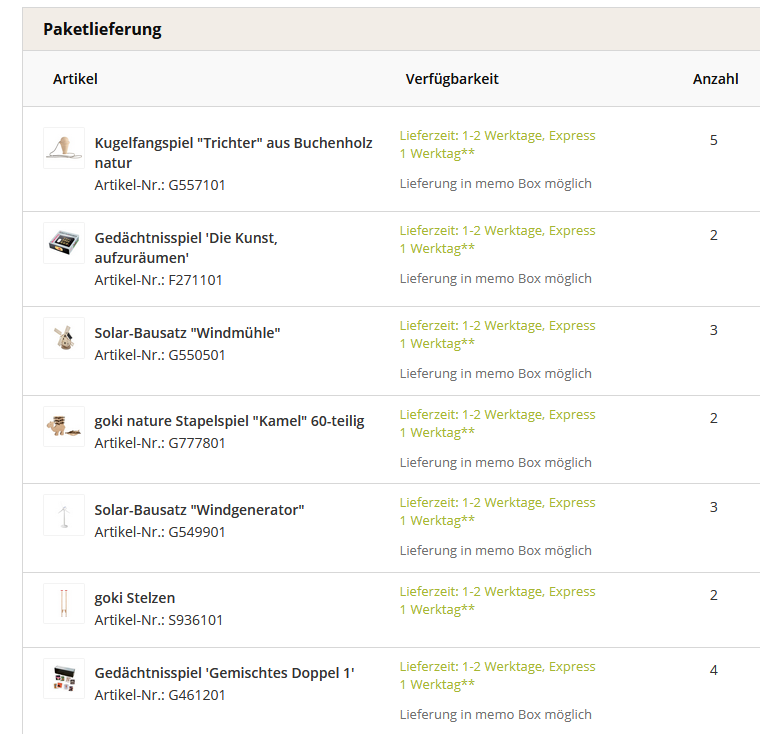
Task: Open the goki Stelzen title link
Action: click(135, 598)
